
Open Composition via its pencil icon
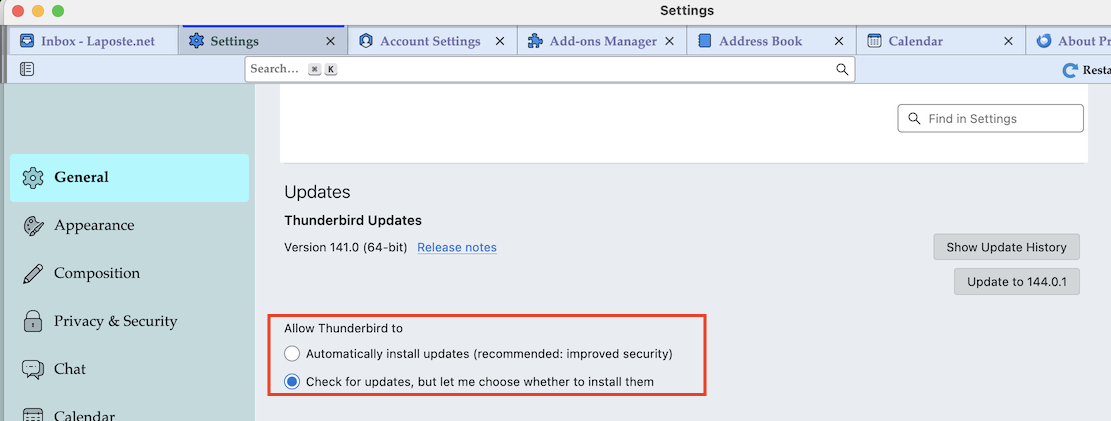(x=33, y=274)
